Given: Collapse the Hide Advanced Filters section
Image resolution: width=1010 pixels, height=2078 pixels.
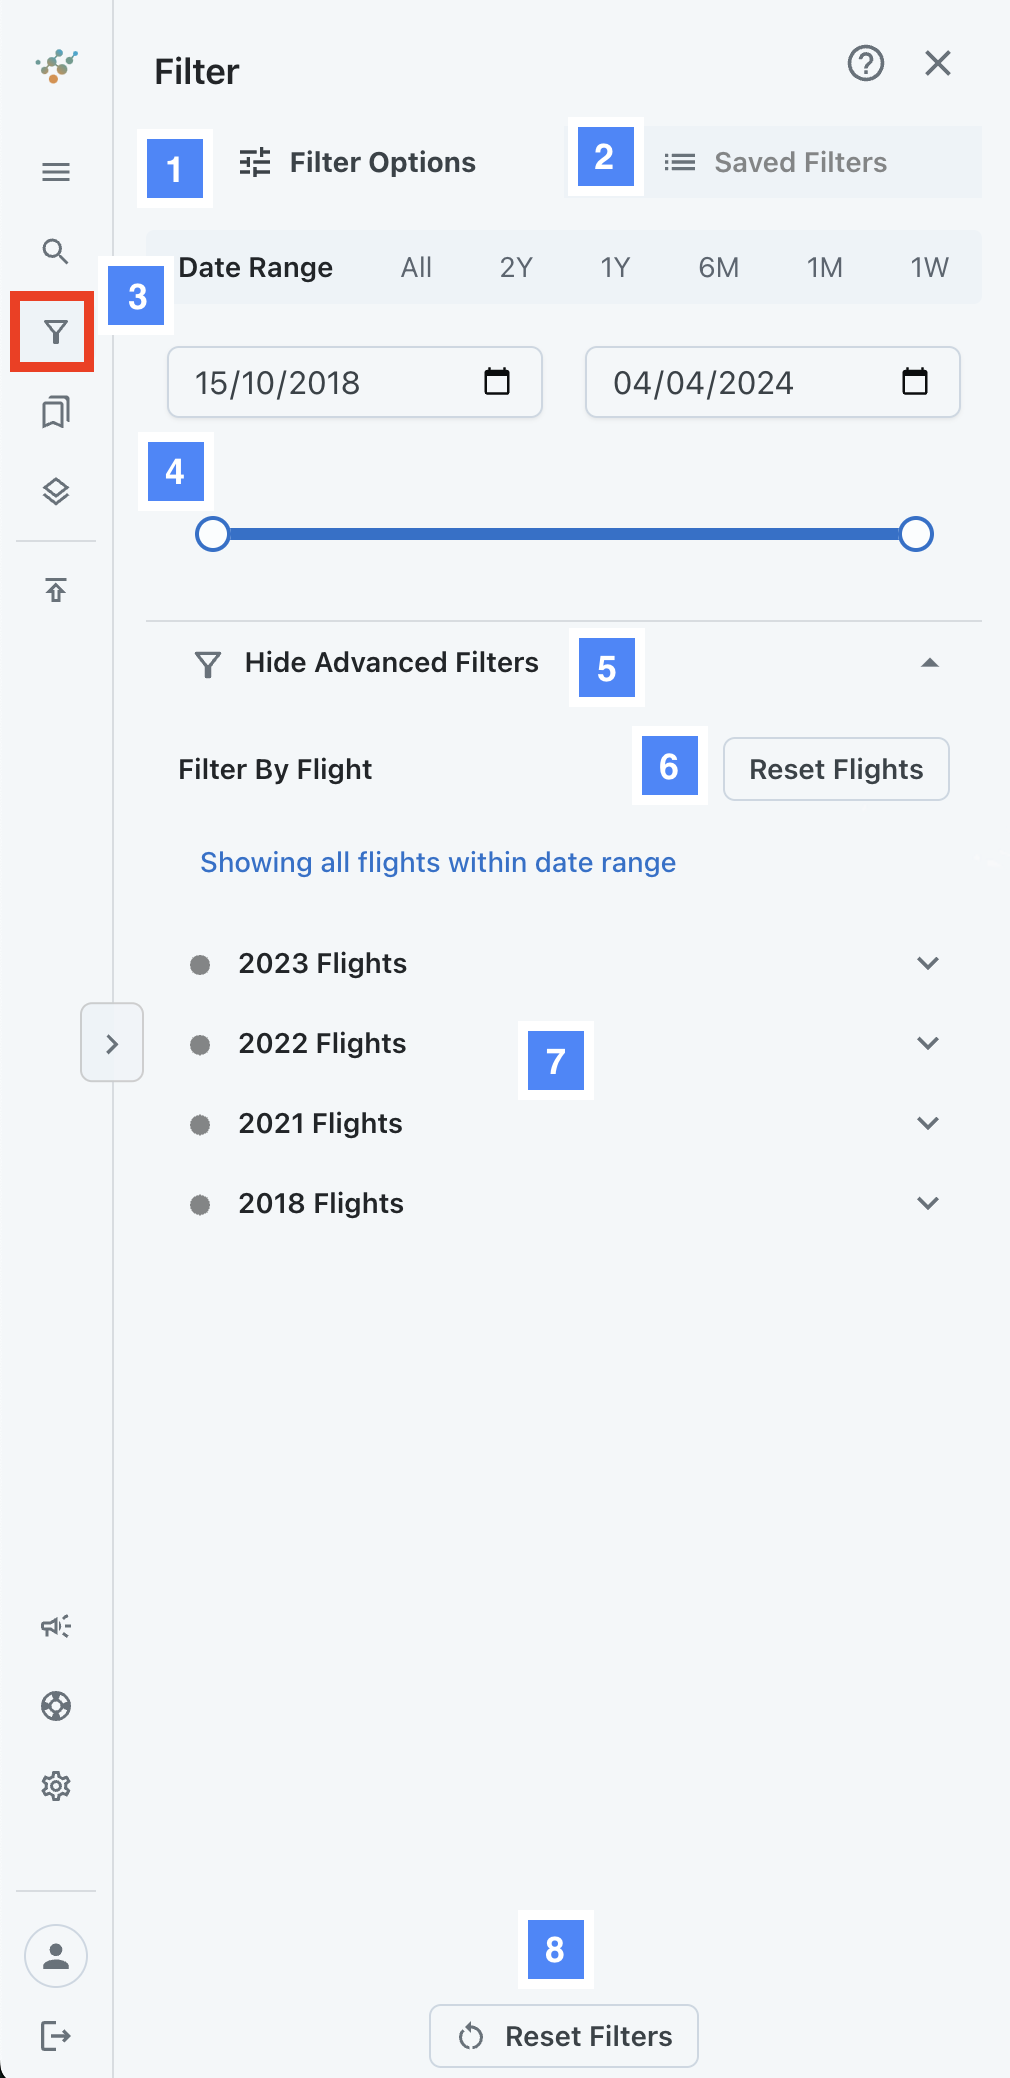Looking at the screenshot, I should [929, 663].
